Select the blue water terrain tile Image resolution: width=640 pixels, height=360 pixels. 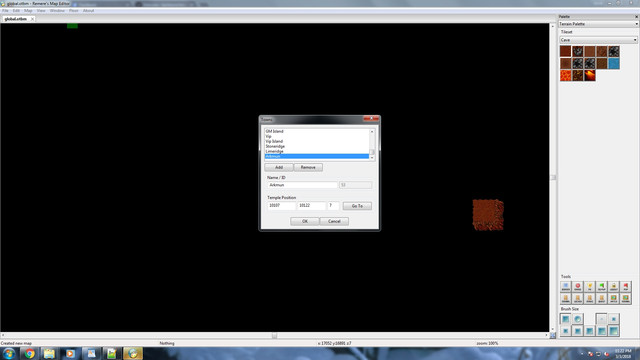[613, 63]
